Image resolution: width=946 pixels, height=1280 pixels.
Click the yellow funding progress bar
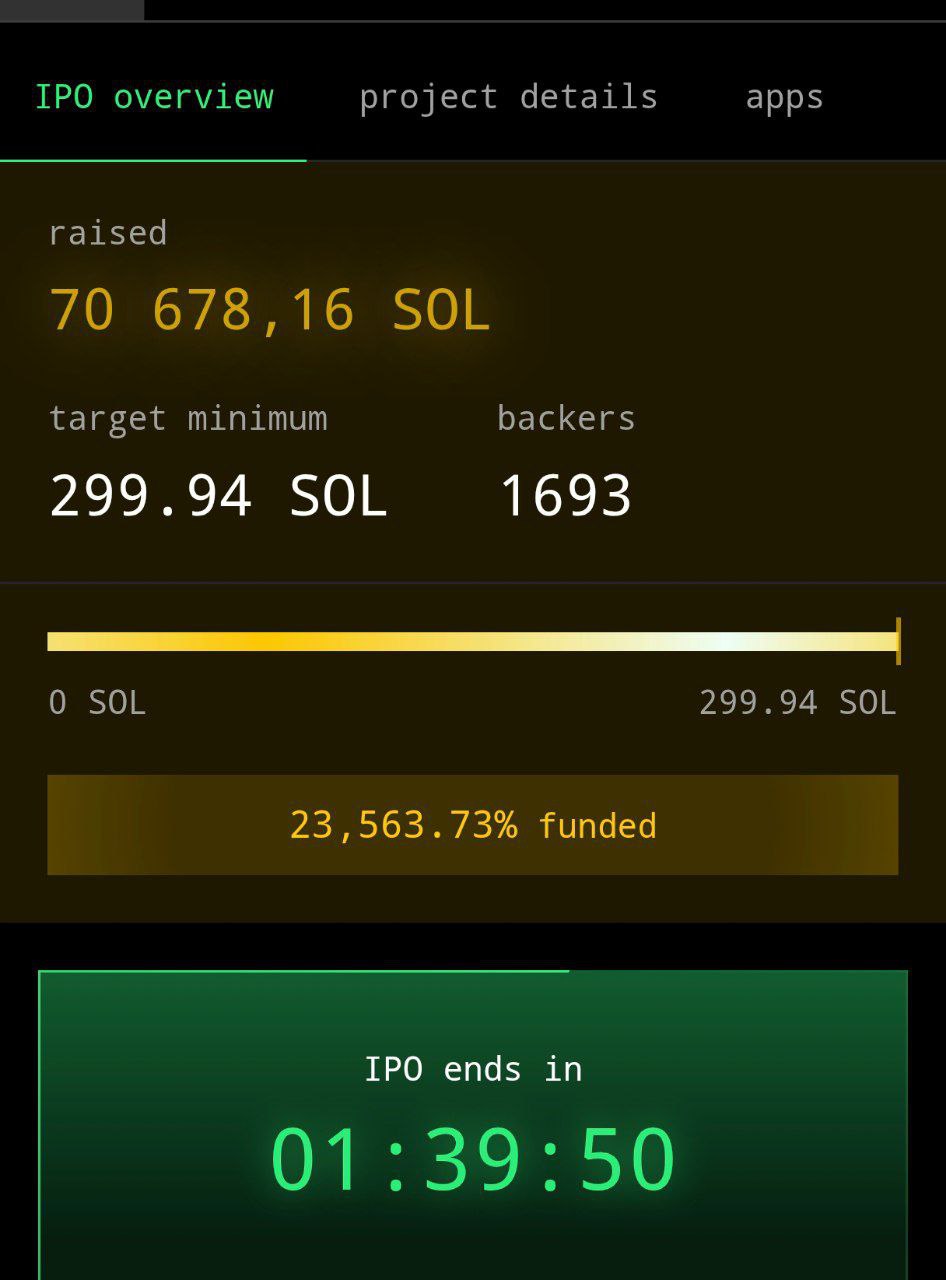pyautogui.click(x=400, y=642)
